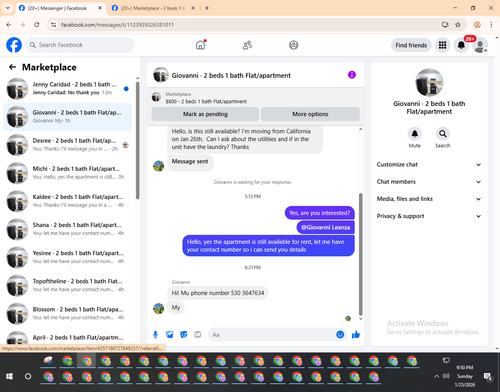Click the chat messages scrollbar

tap(360, 254)
